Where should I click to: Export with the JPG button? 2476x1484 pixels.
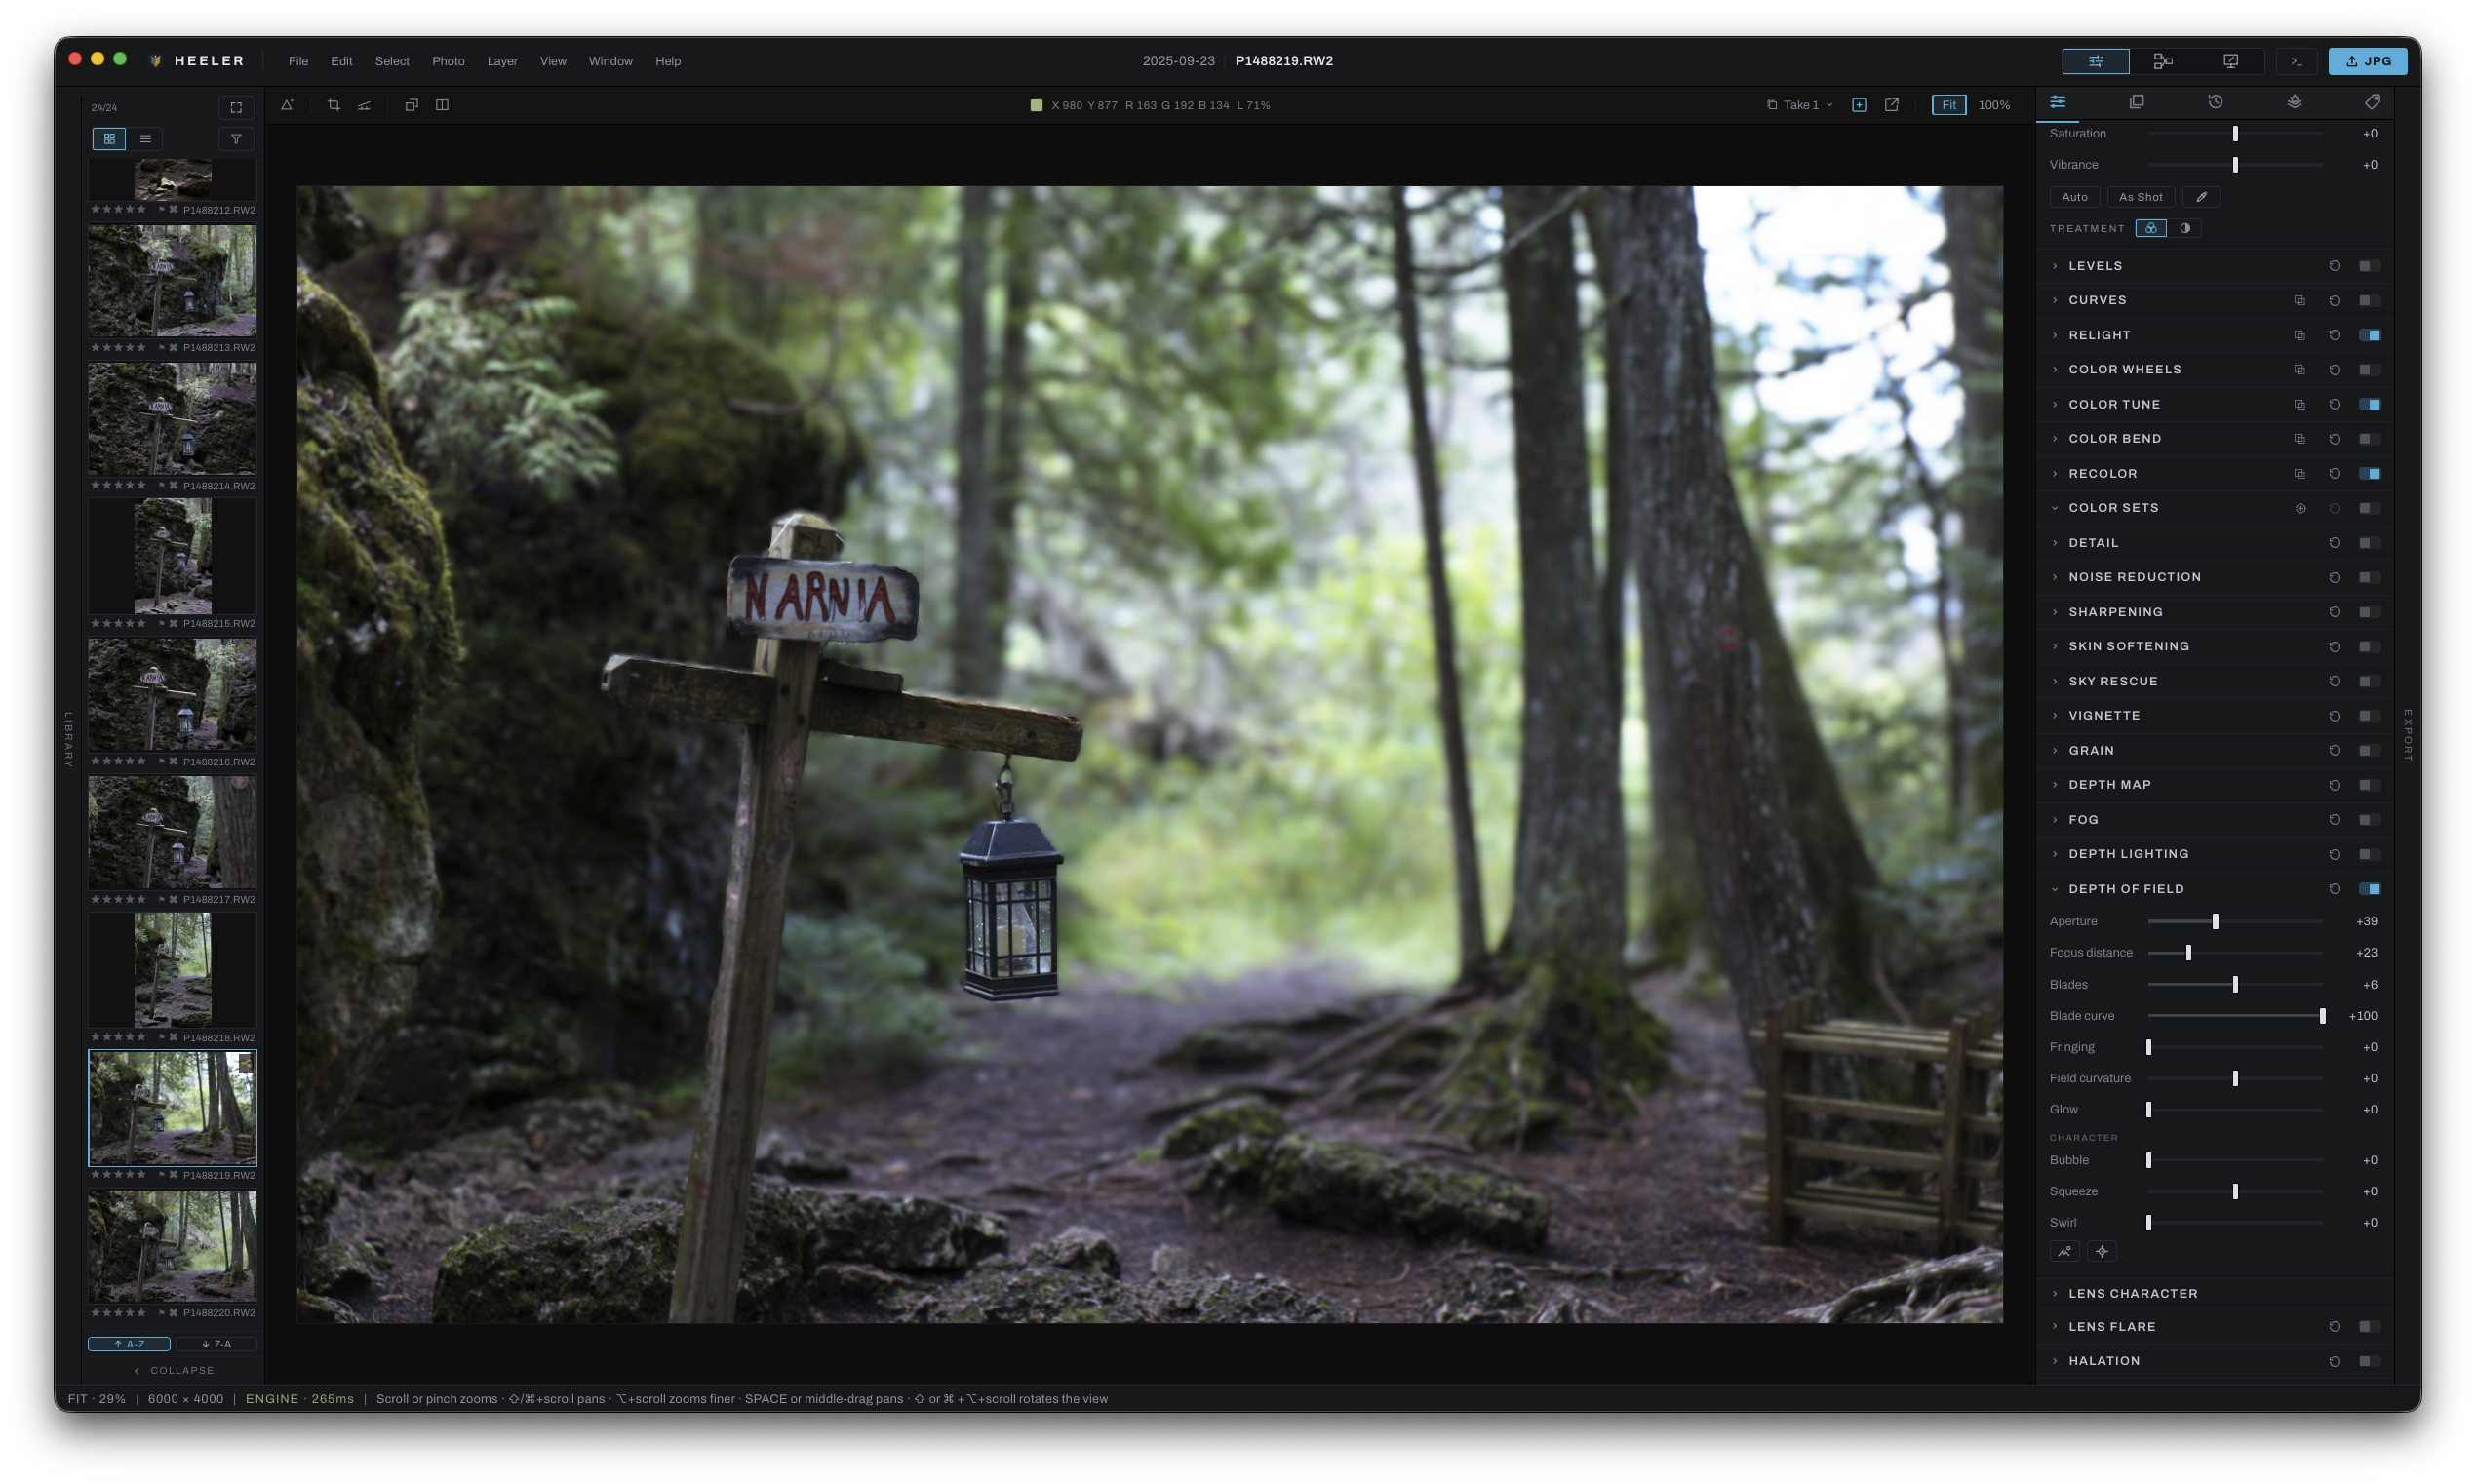point(2367,61)
